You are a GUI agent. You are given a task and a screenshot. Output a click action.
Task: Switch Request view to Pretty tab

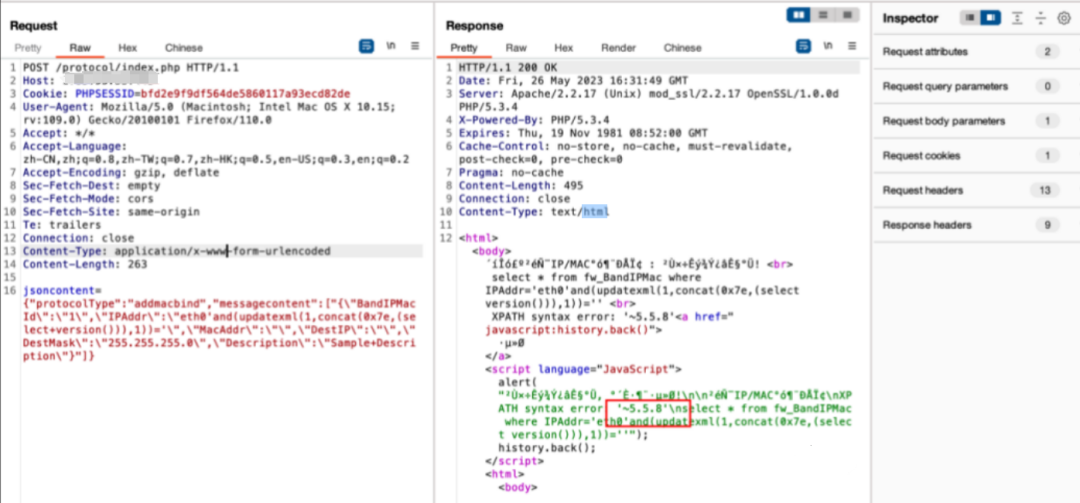coord(28,48)
